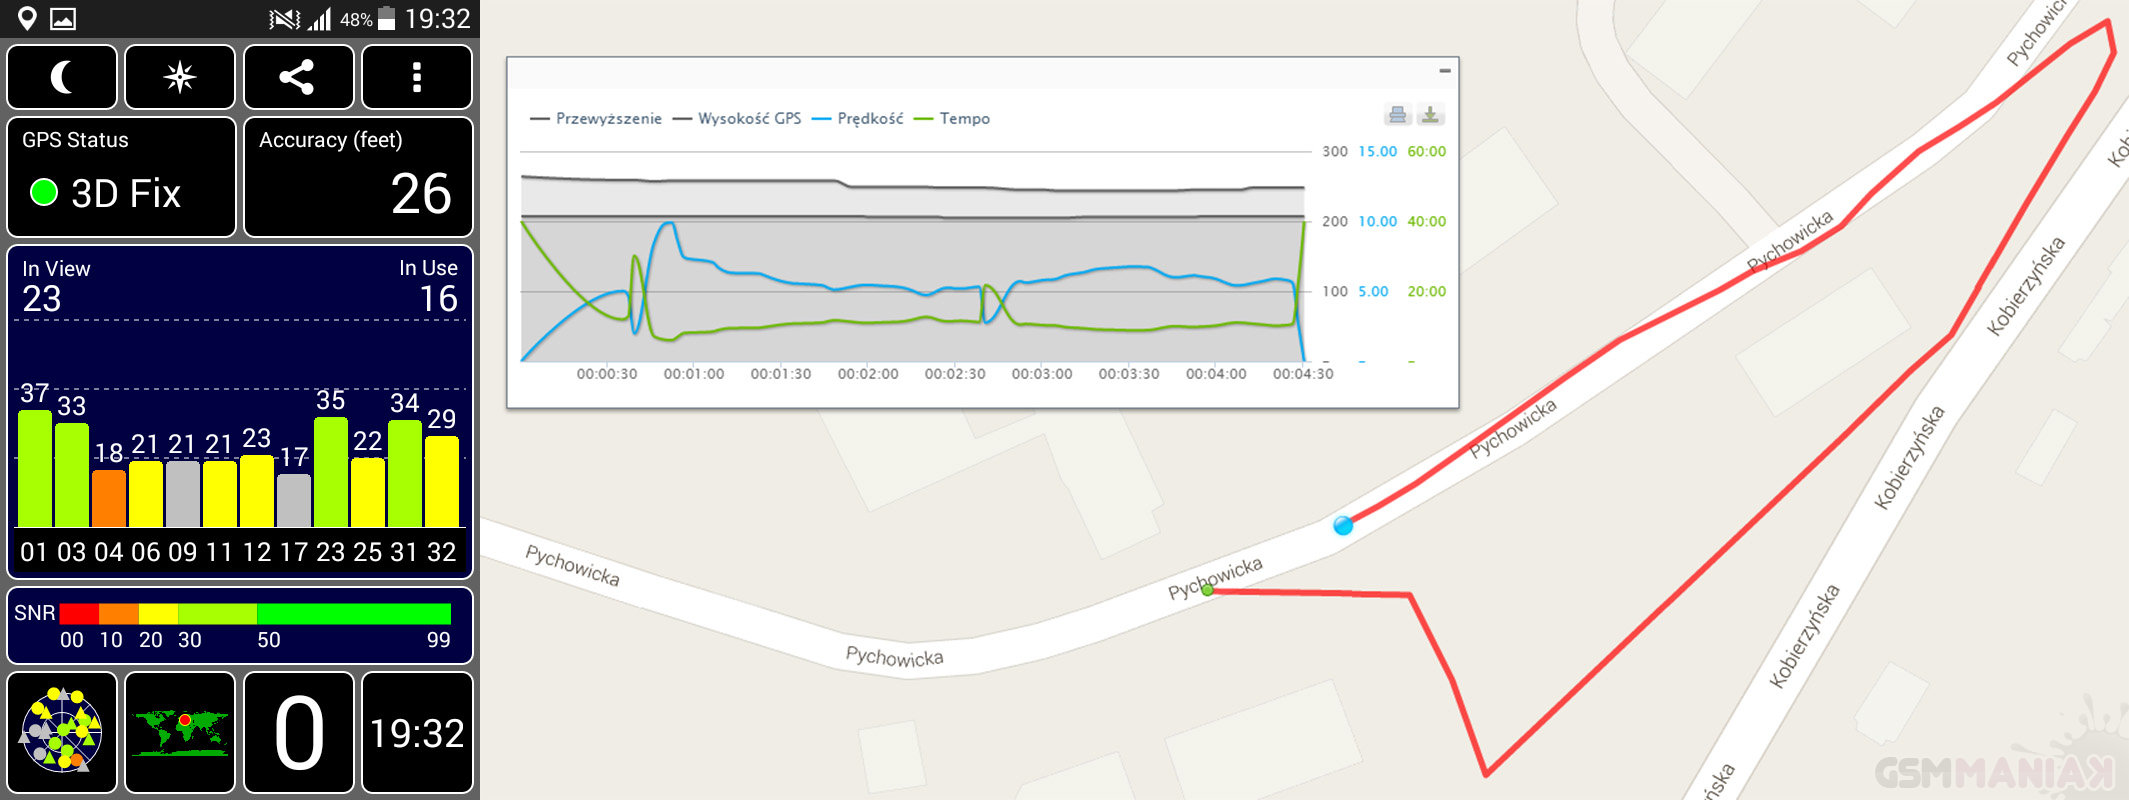Open the satellite sky view radar icon
Image resolution: width=2129 pixels, height=800 pixels.
(x=62, y=731)
